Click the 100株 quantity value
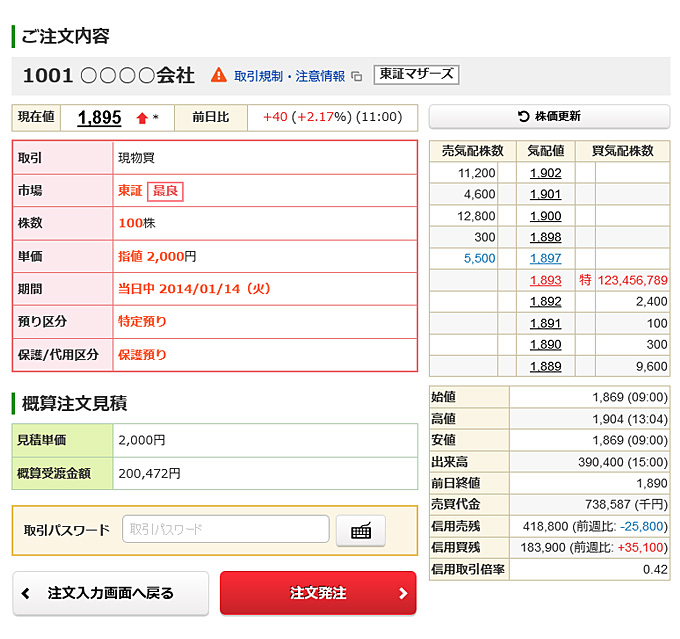Image resolution: width=680 pixels, height=639 pixels. point(137,223)
